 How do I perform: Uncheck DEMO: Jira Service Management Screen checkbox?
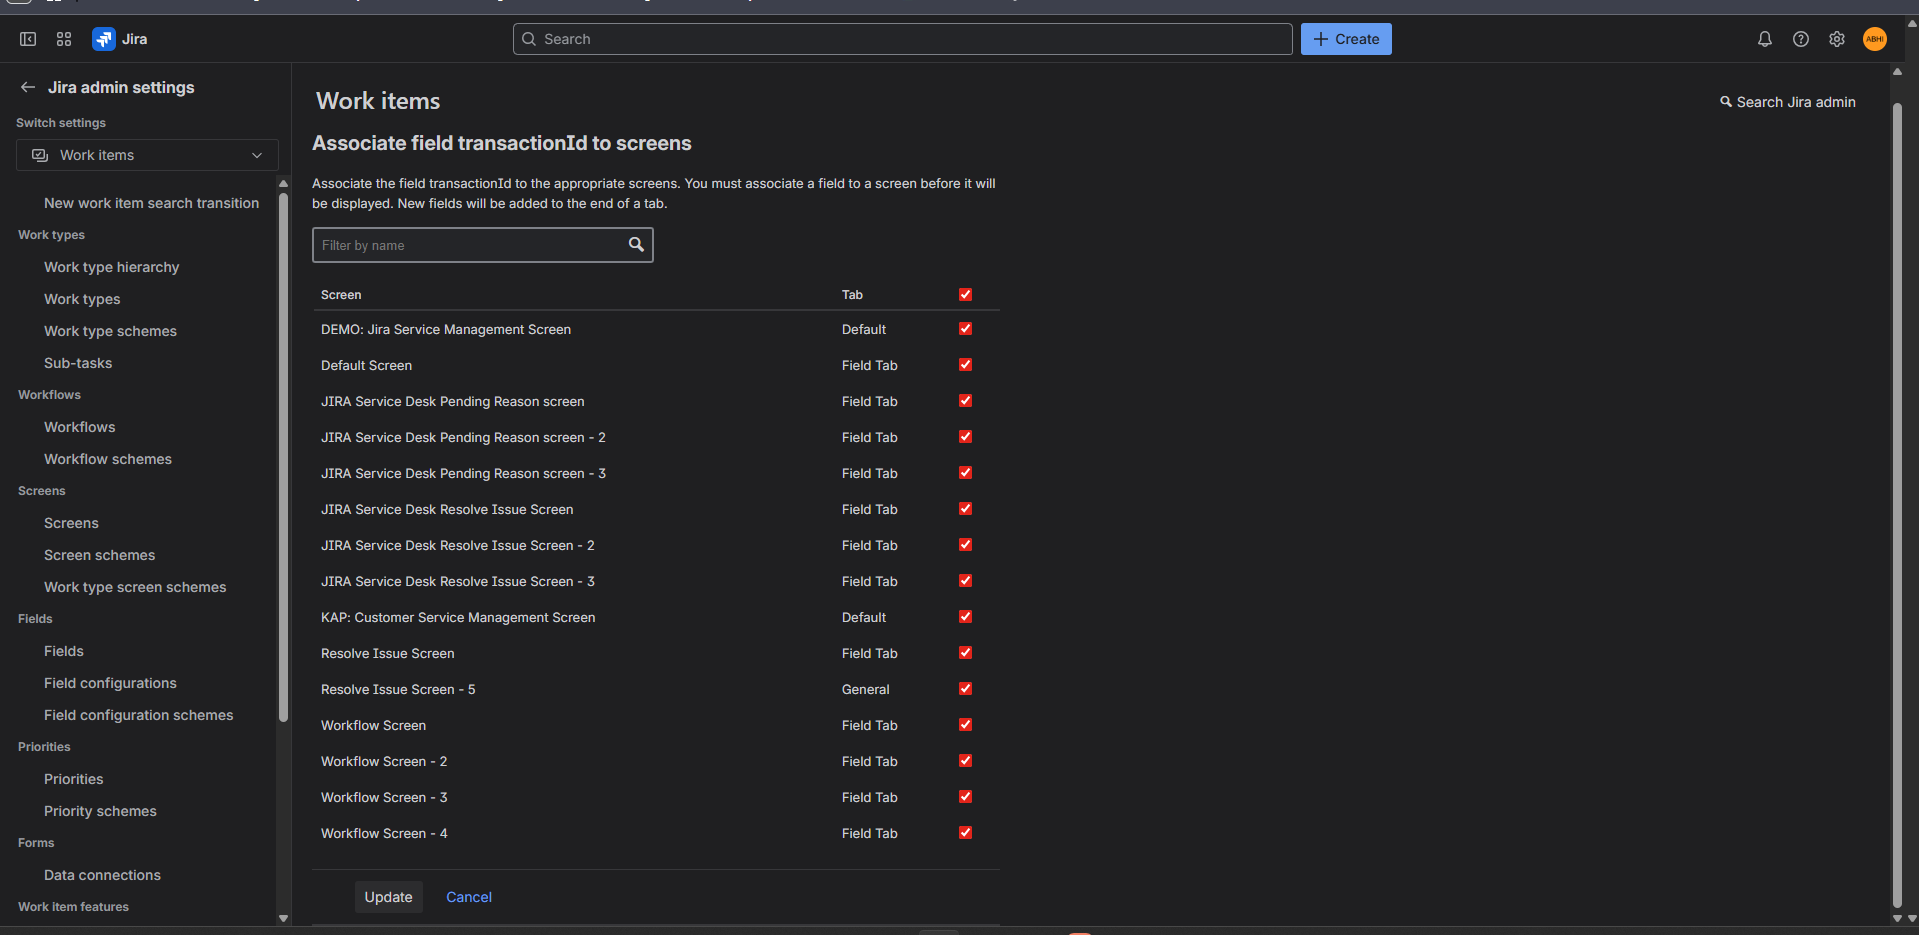pos(965,328)
